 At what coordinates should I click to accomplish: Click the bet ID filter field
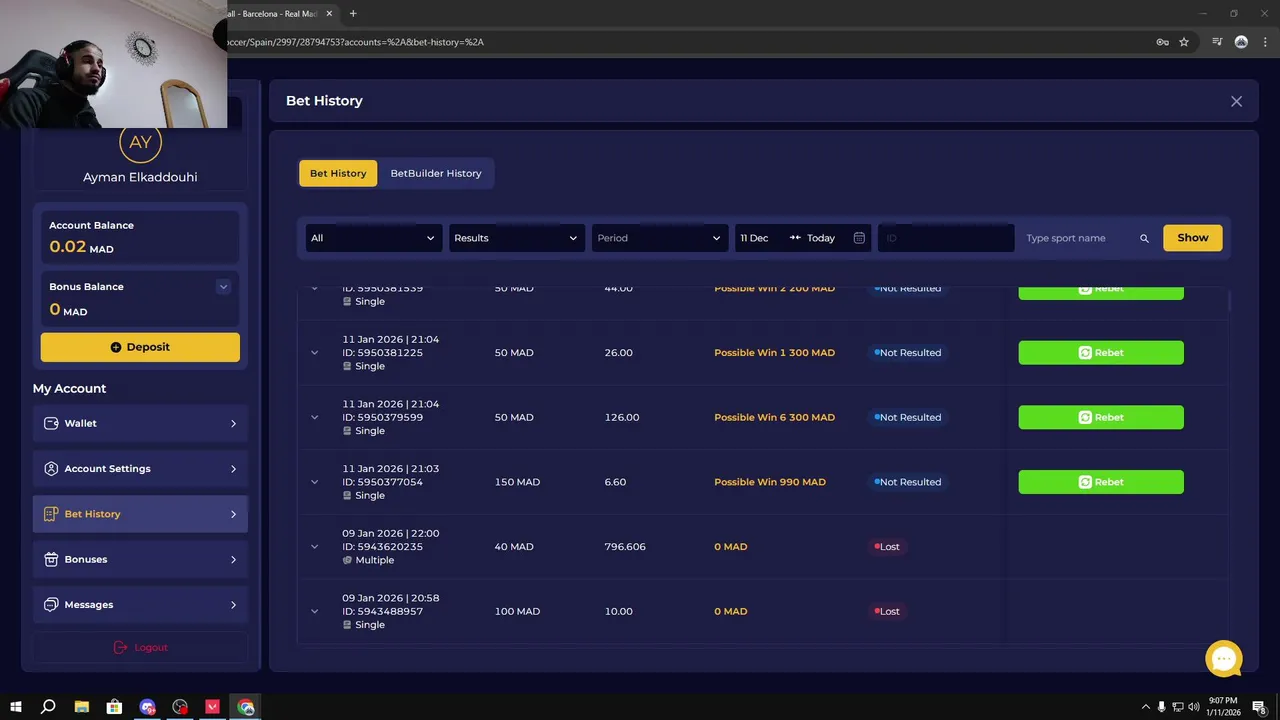coord(946,238)
